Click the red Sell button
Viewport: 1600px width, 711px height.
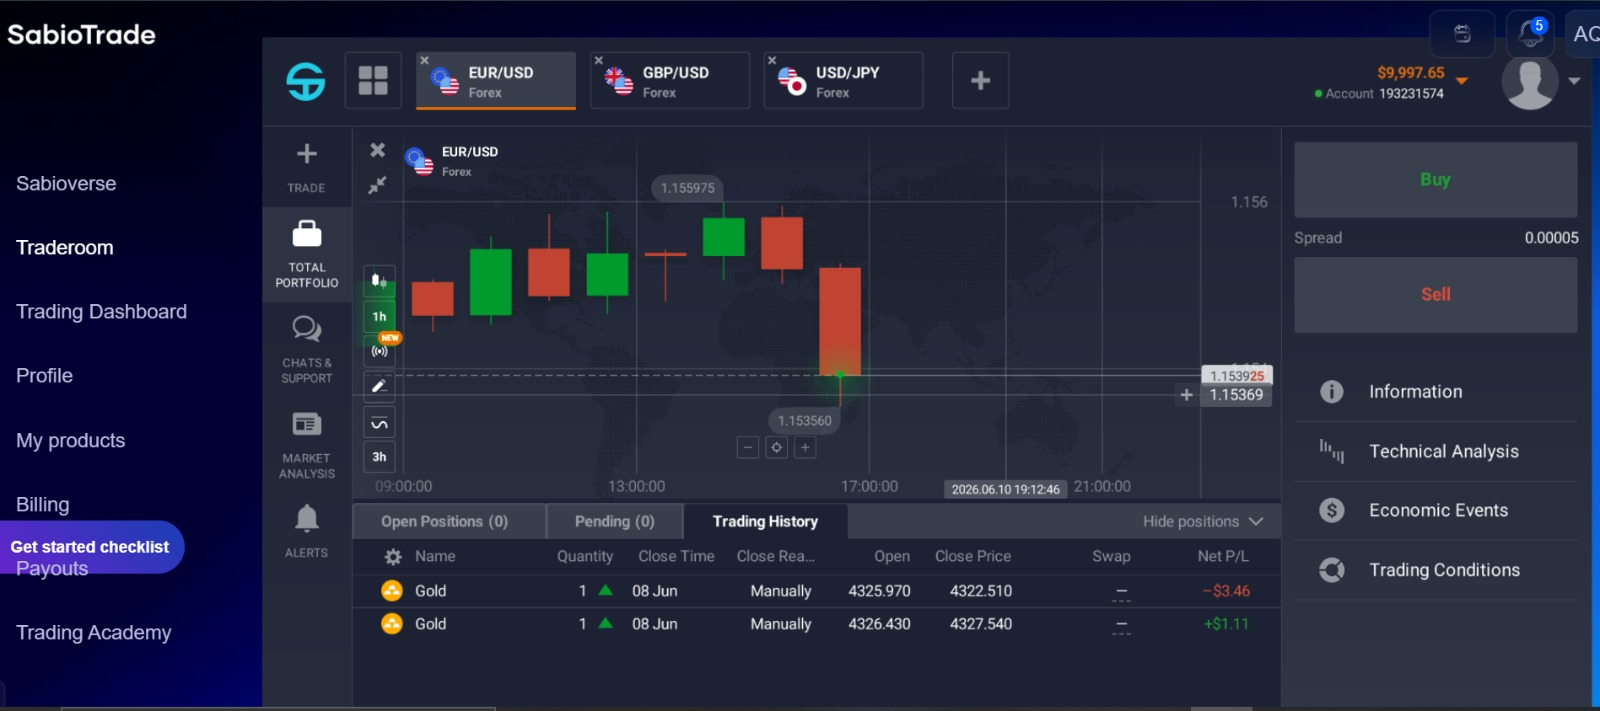[1435, 295]
